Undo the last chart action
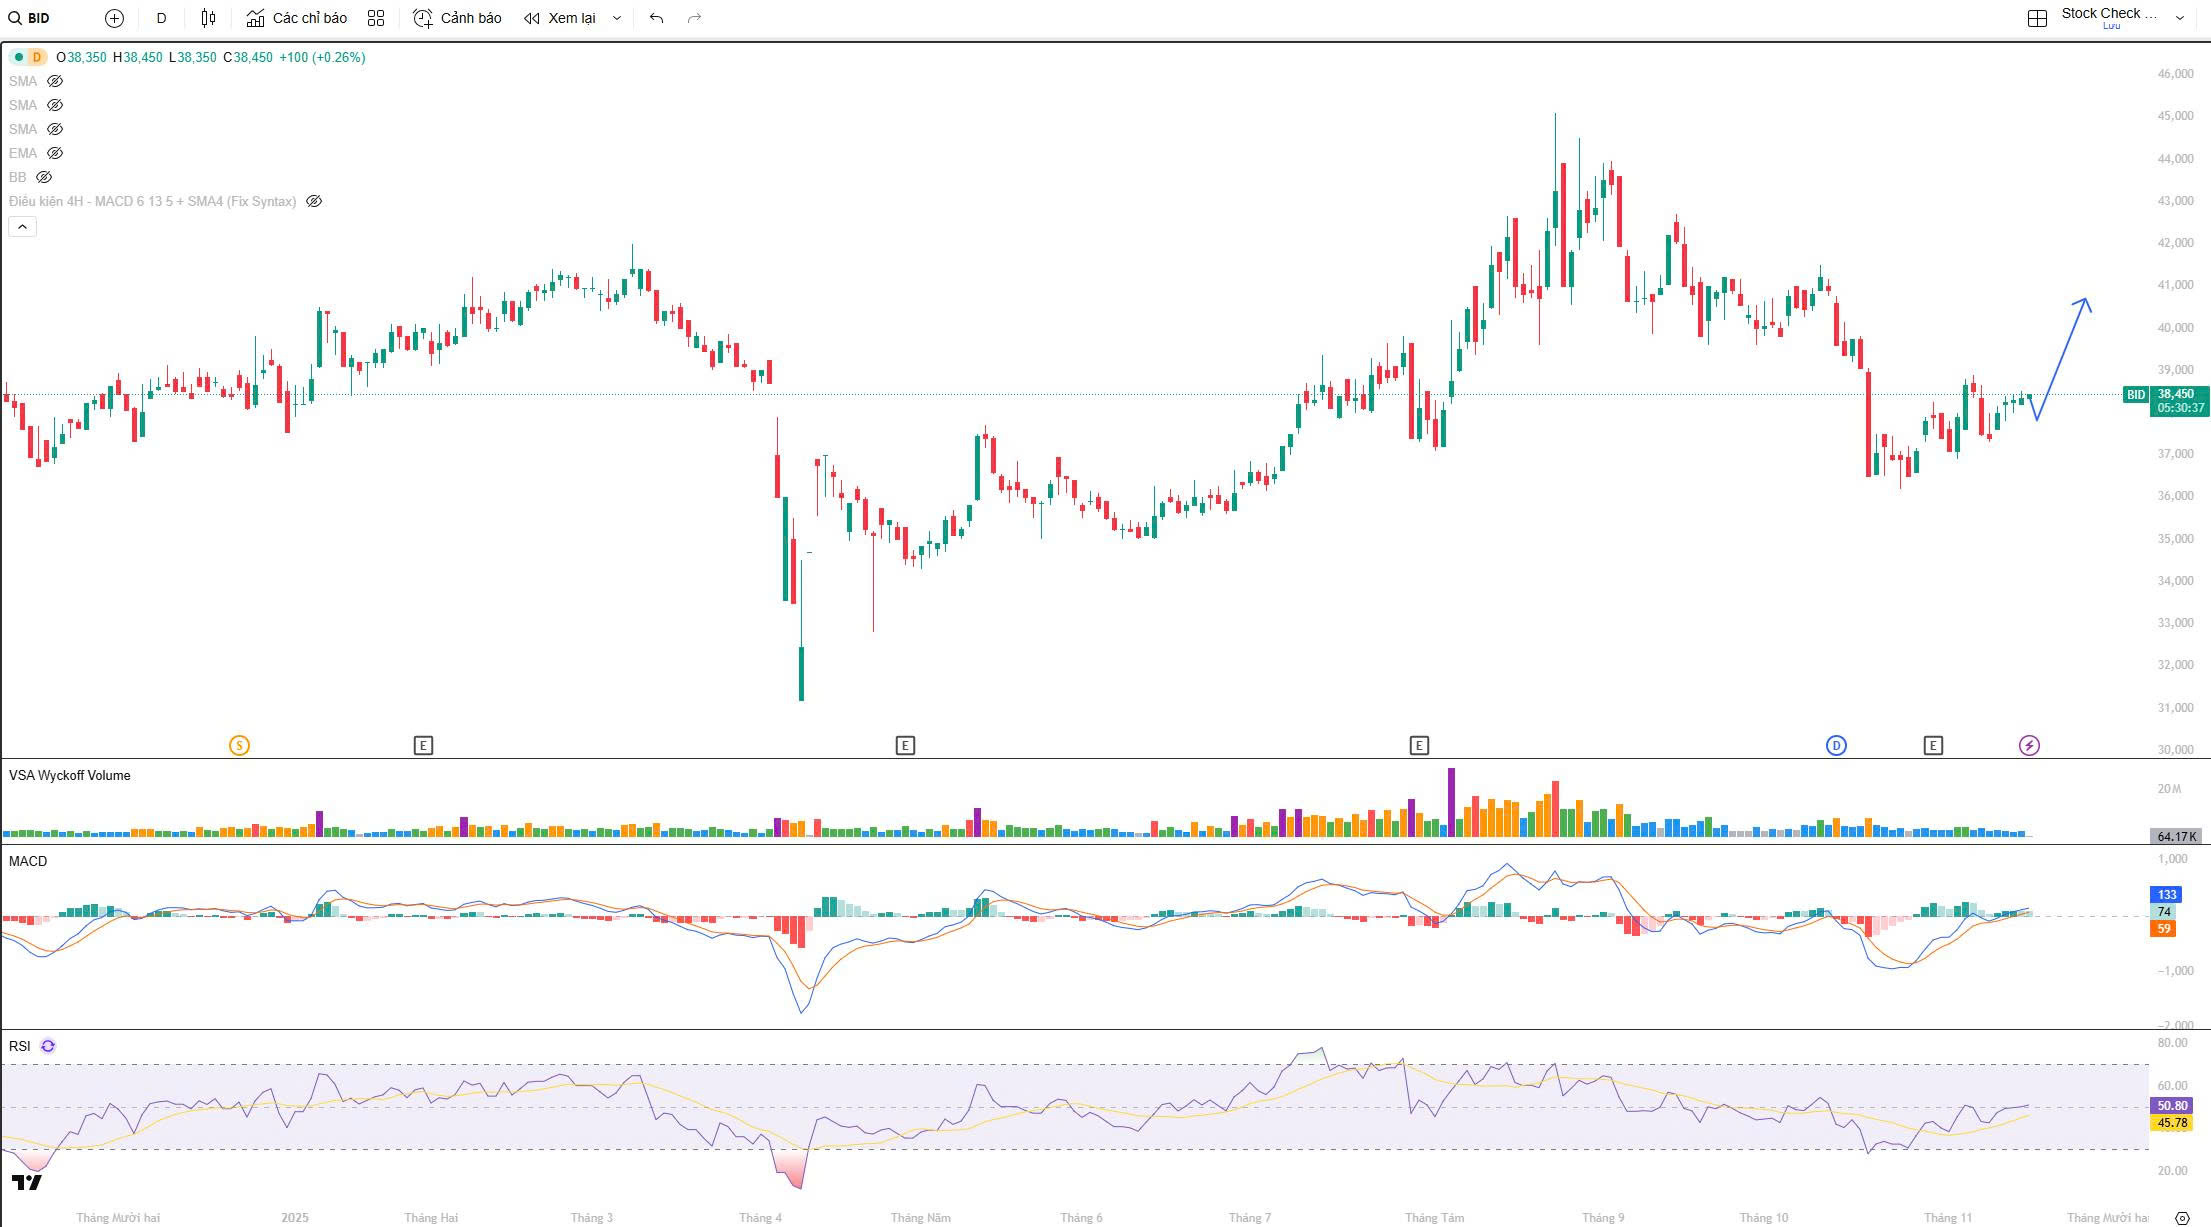The height and width of the screenshot is (1227, 2211). coord(656,18)
